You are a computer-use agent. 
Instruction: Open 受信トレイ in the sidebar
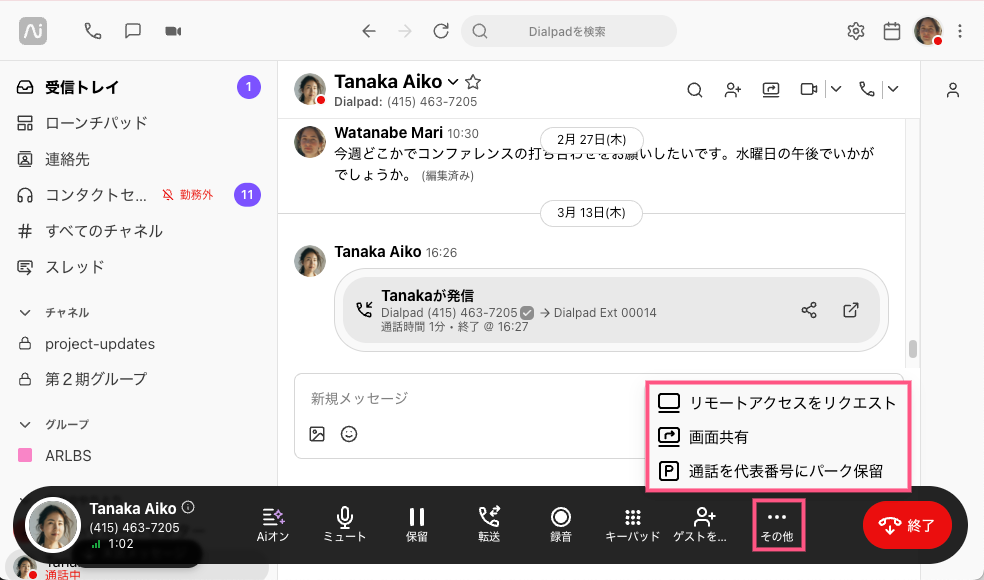(x=138, y=87)
